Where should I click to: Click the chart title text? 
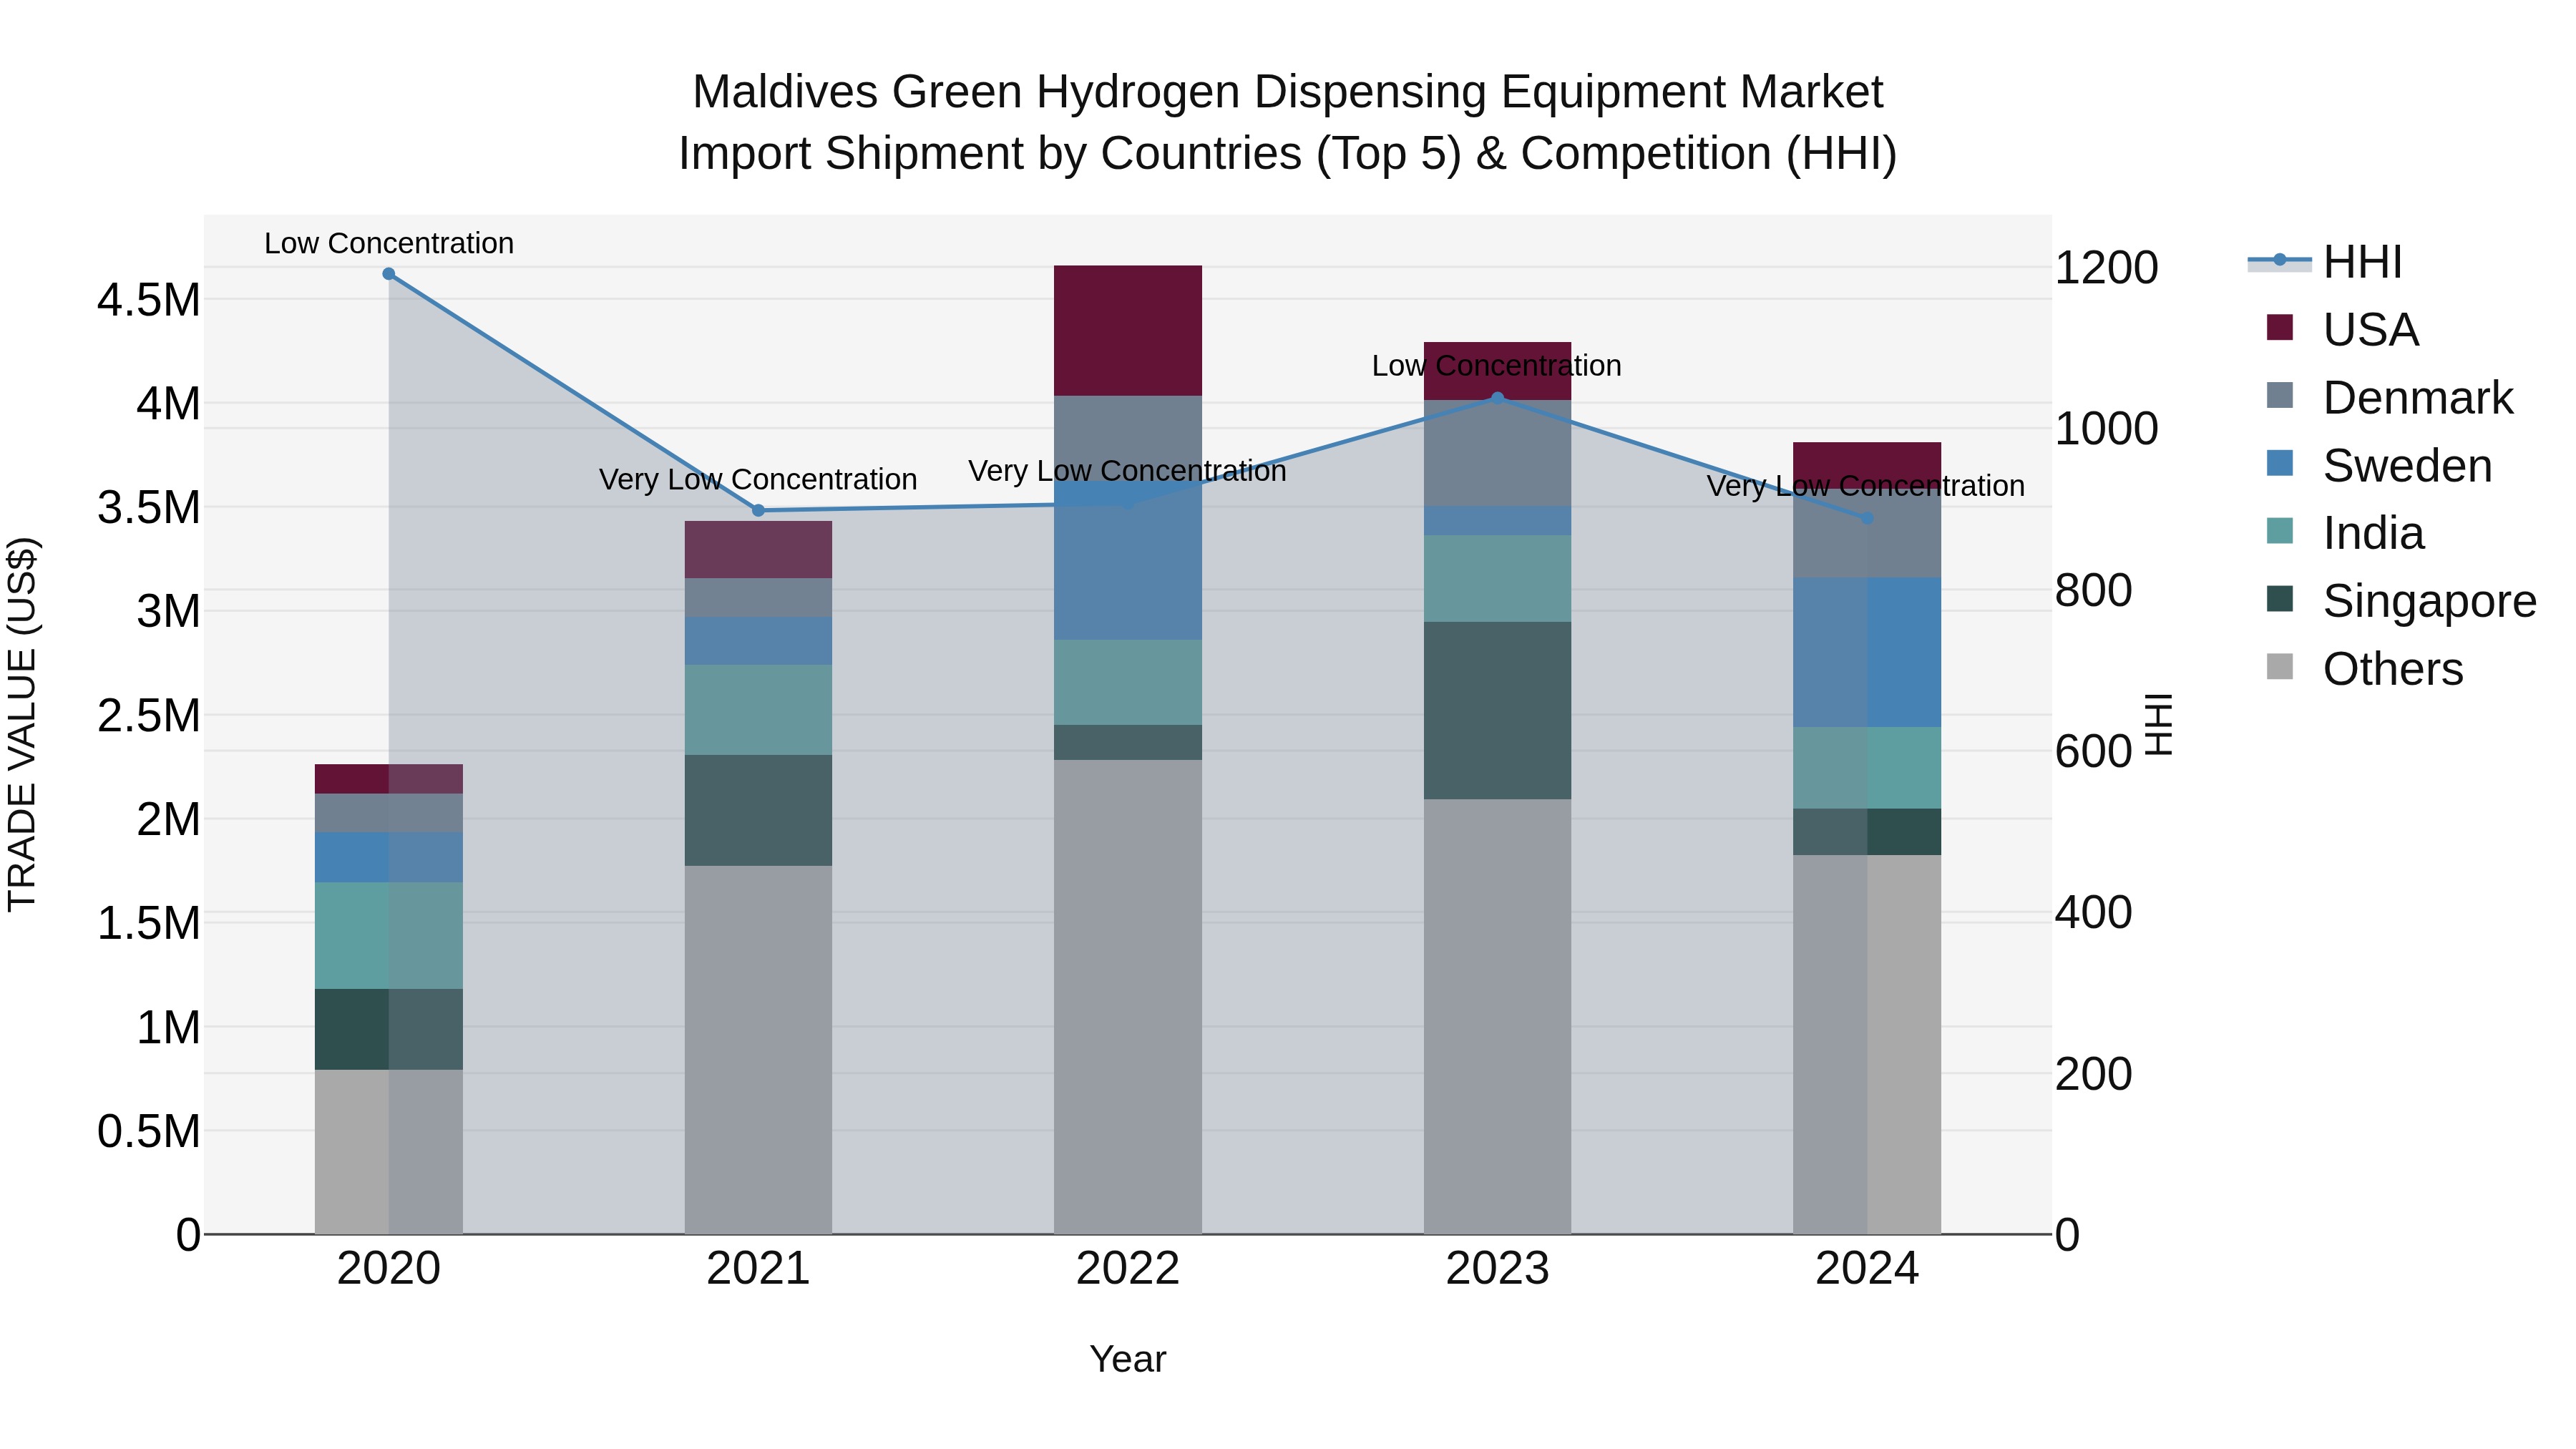tap(1288, 122)
